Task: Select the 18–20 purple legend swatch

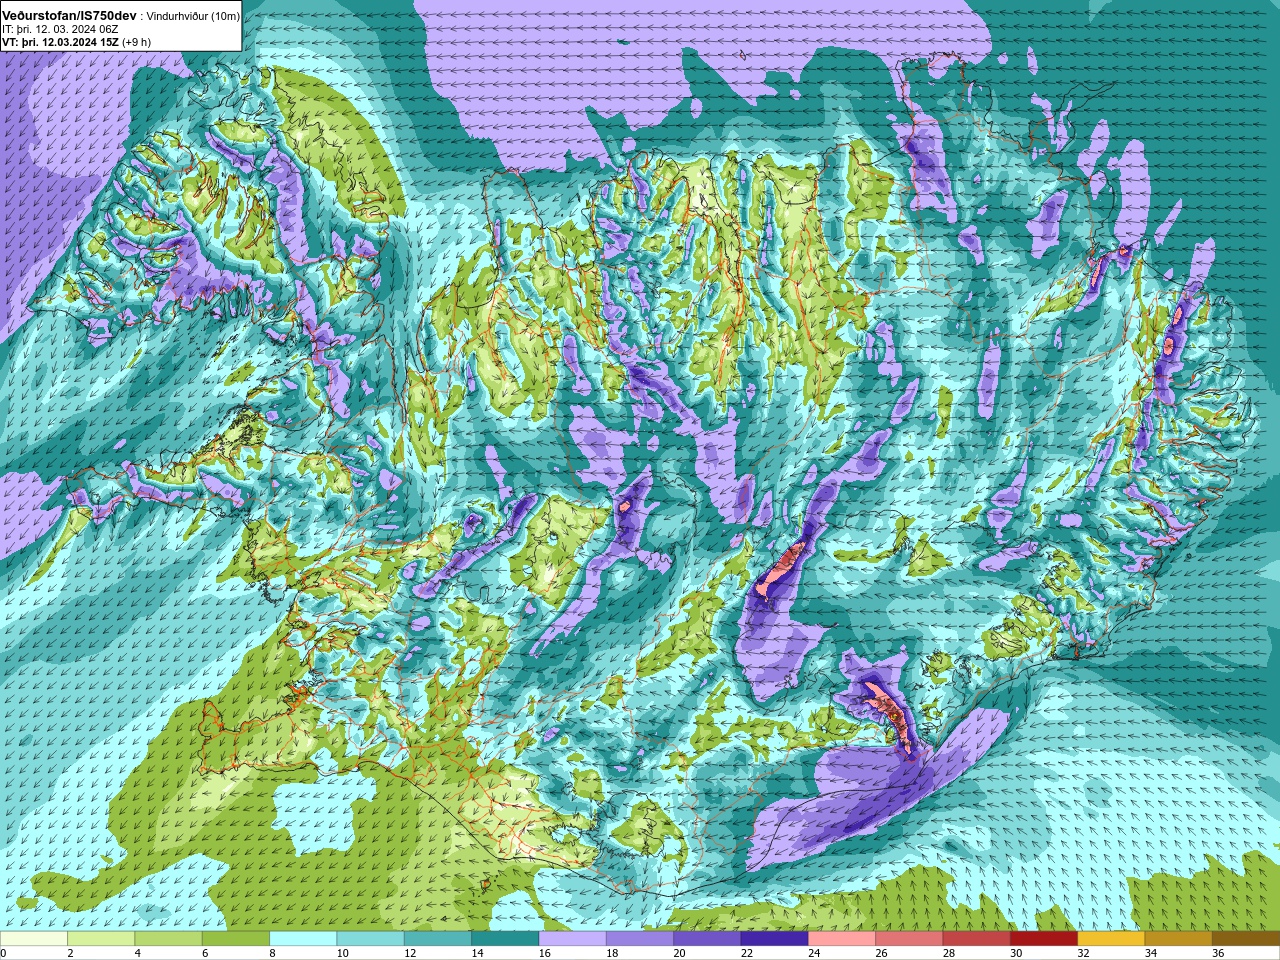Action: 640,939
